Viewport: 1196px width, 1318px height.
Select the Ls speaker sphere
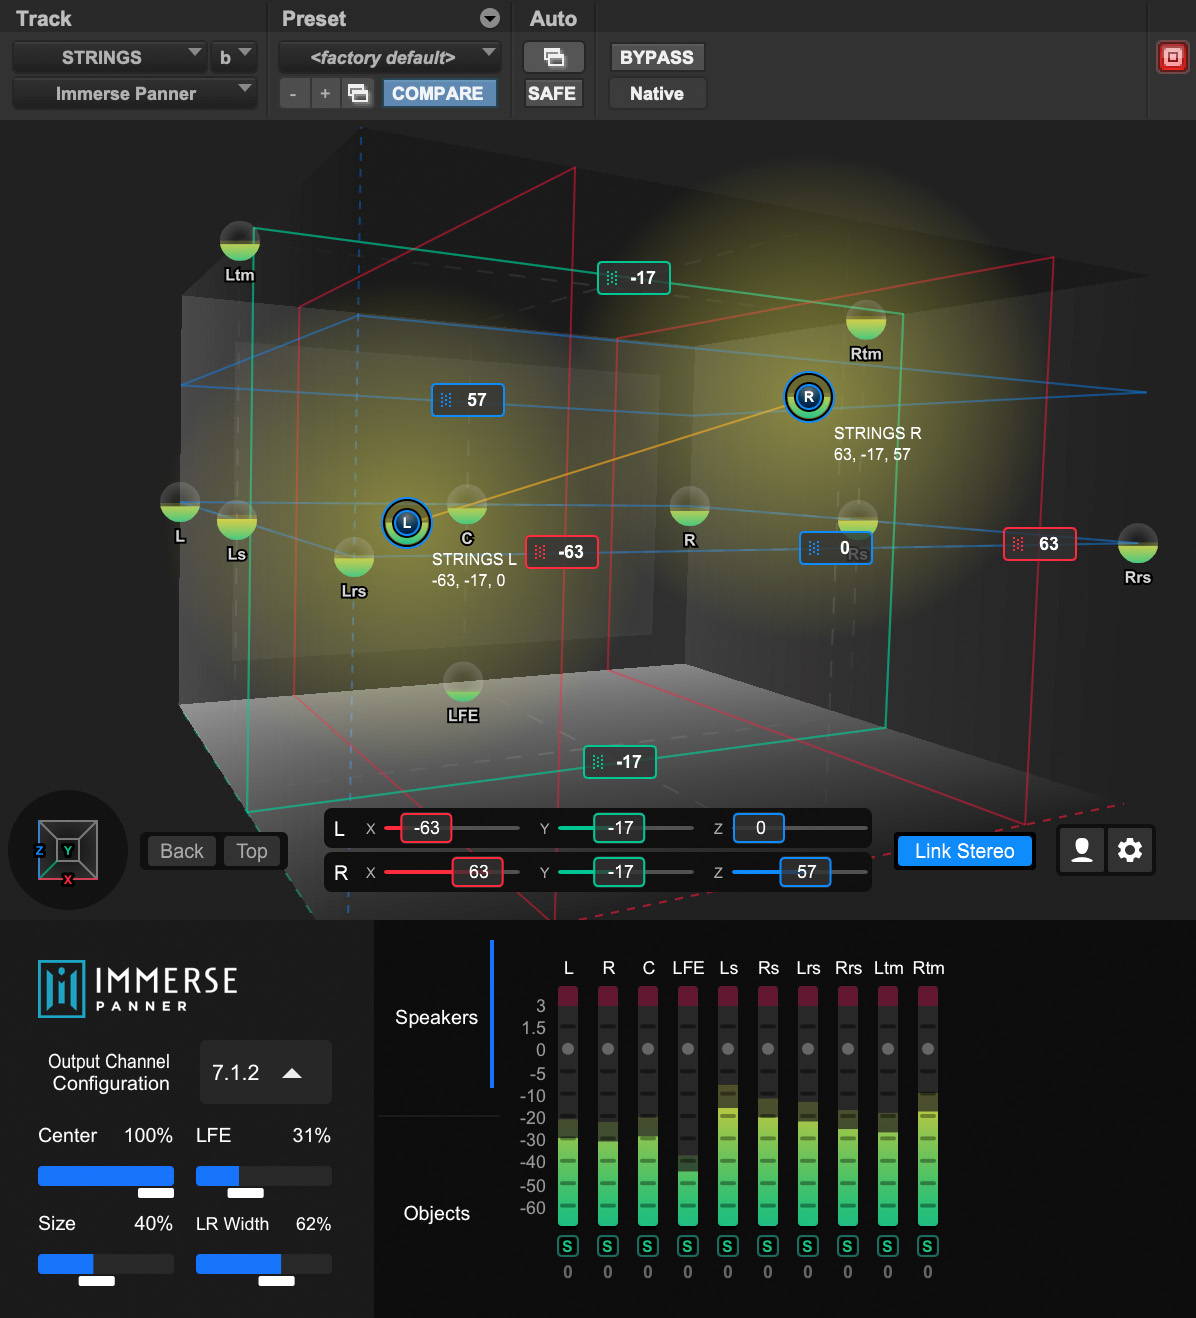[x=237, y=520]
